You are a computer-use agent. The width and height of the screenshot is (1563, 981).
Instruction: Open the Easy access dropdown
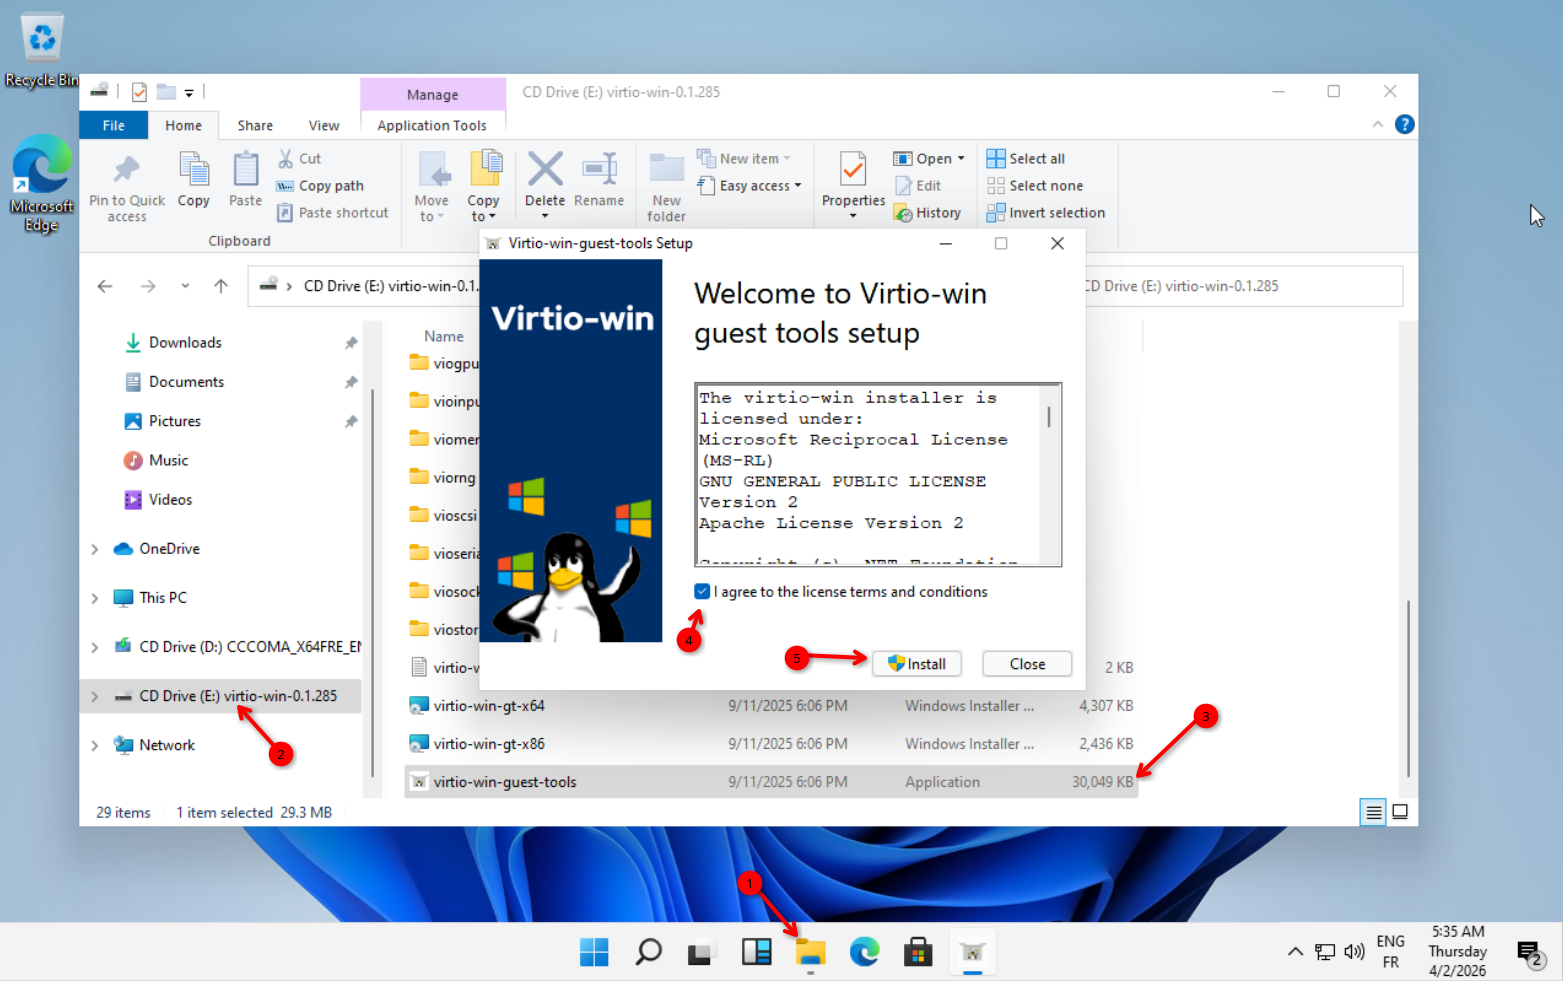751,186
